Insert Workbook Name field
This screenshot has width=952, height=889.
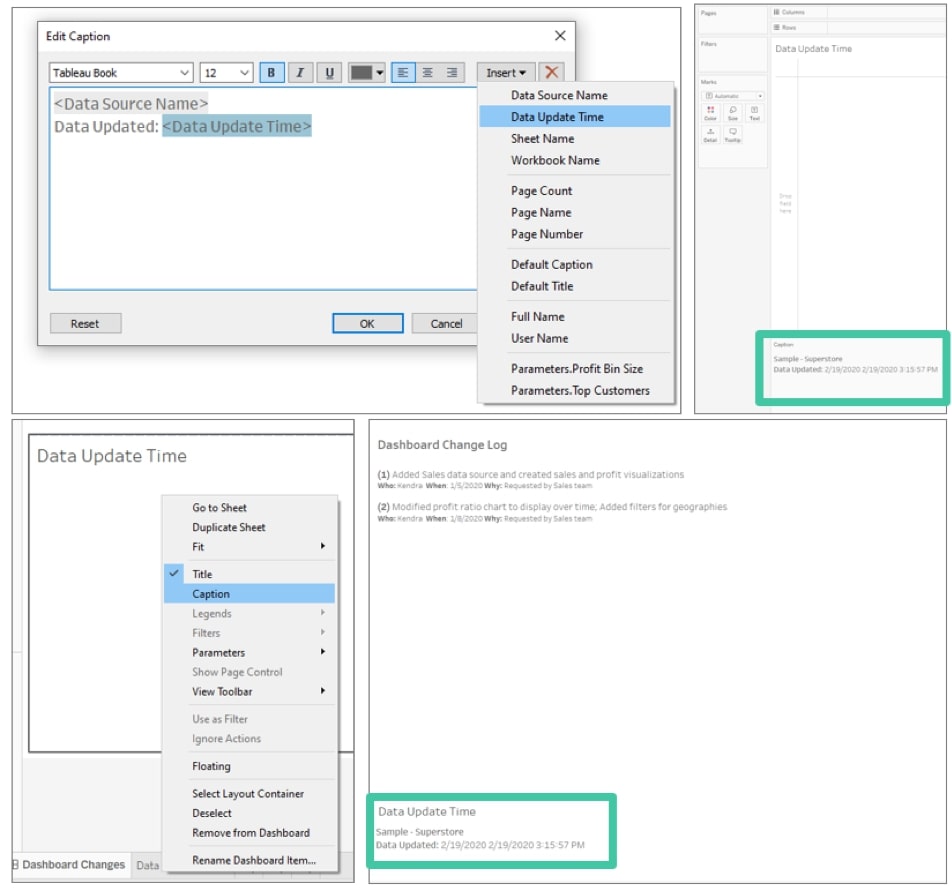575,160
